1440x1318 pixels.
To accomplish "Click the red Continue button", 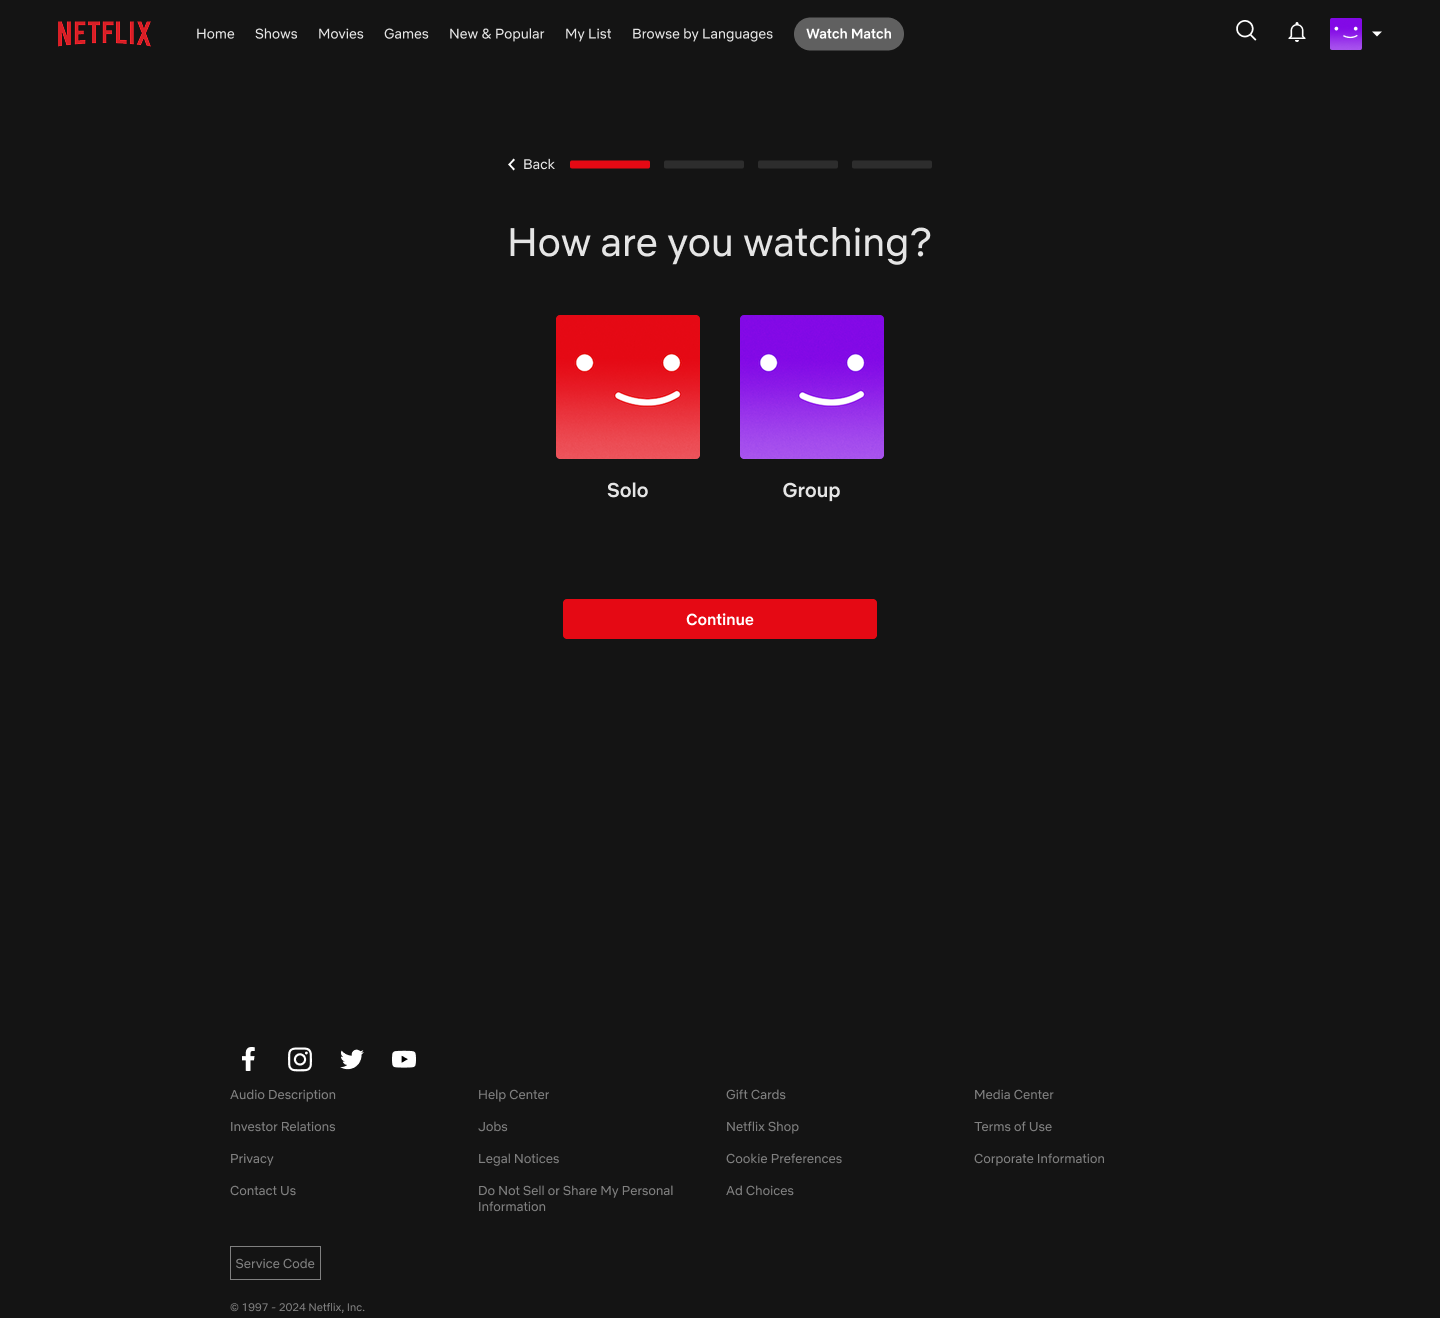I will (720, 619).
